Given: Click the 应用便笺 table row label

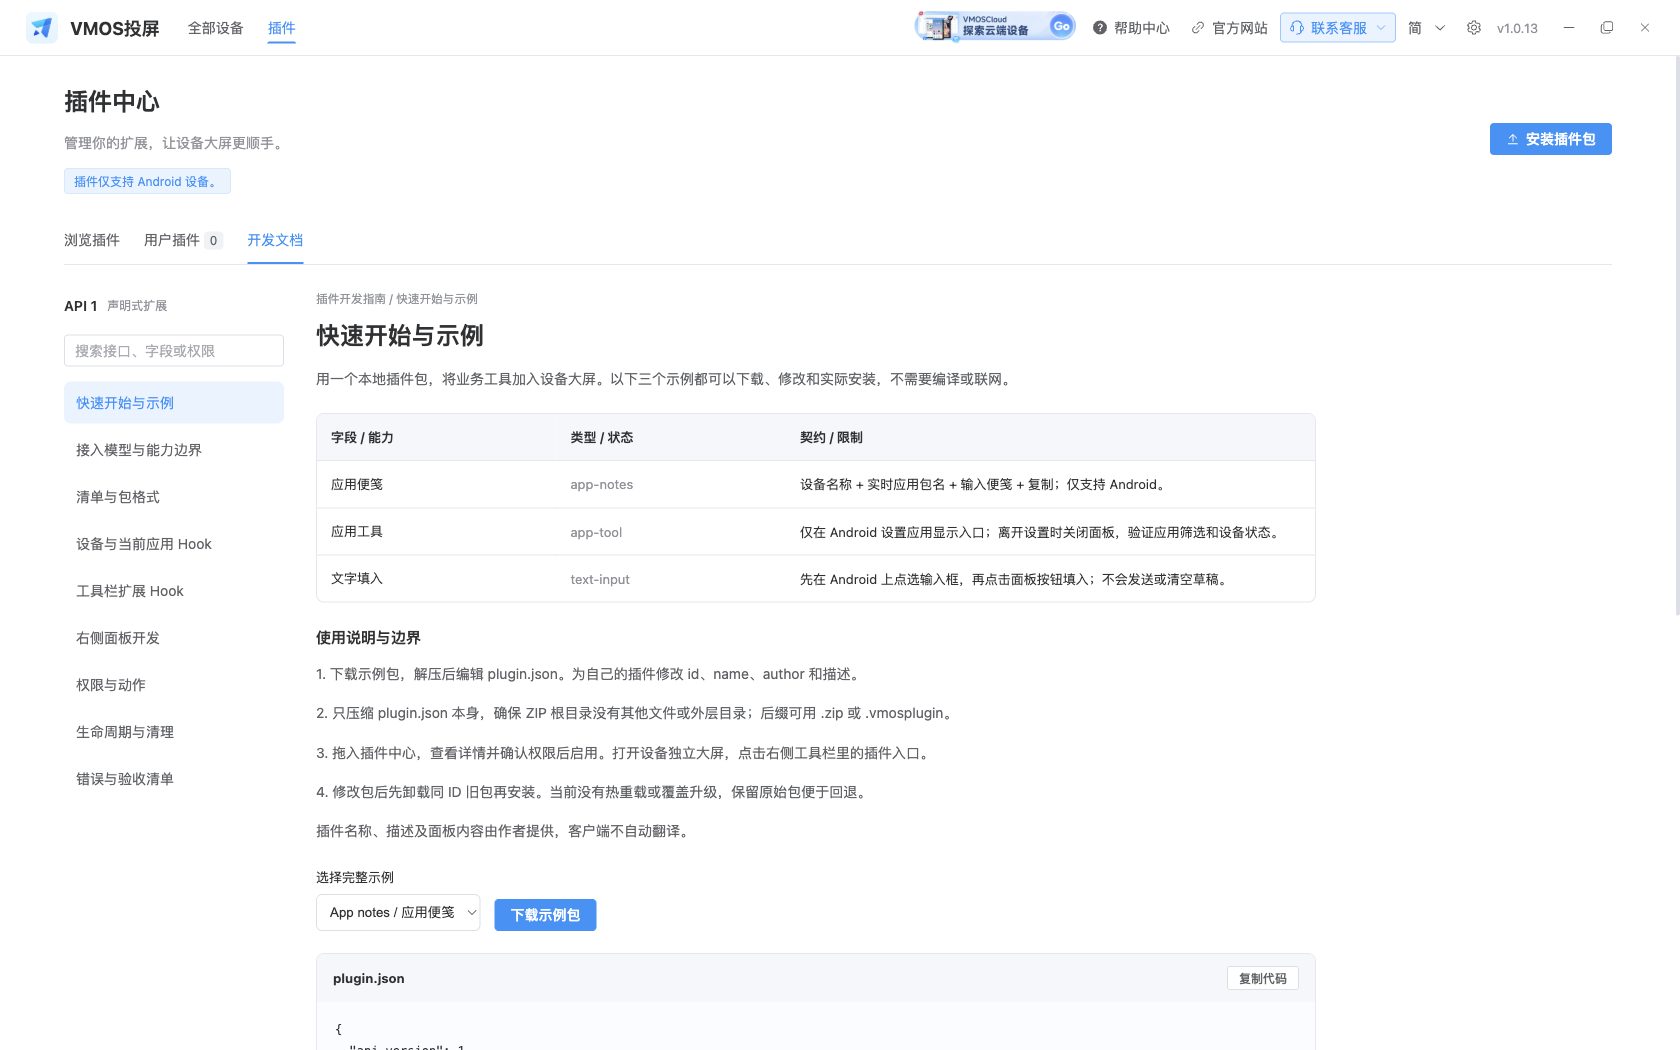Looking at the screenshot, I should tap(357, 485).
